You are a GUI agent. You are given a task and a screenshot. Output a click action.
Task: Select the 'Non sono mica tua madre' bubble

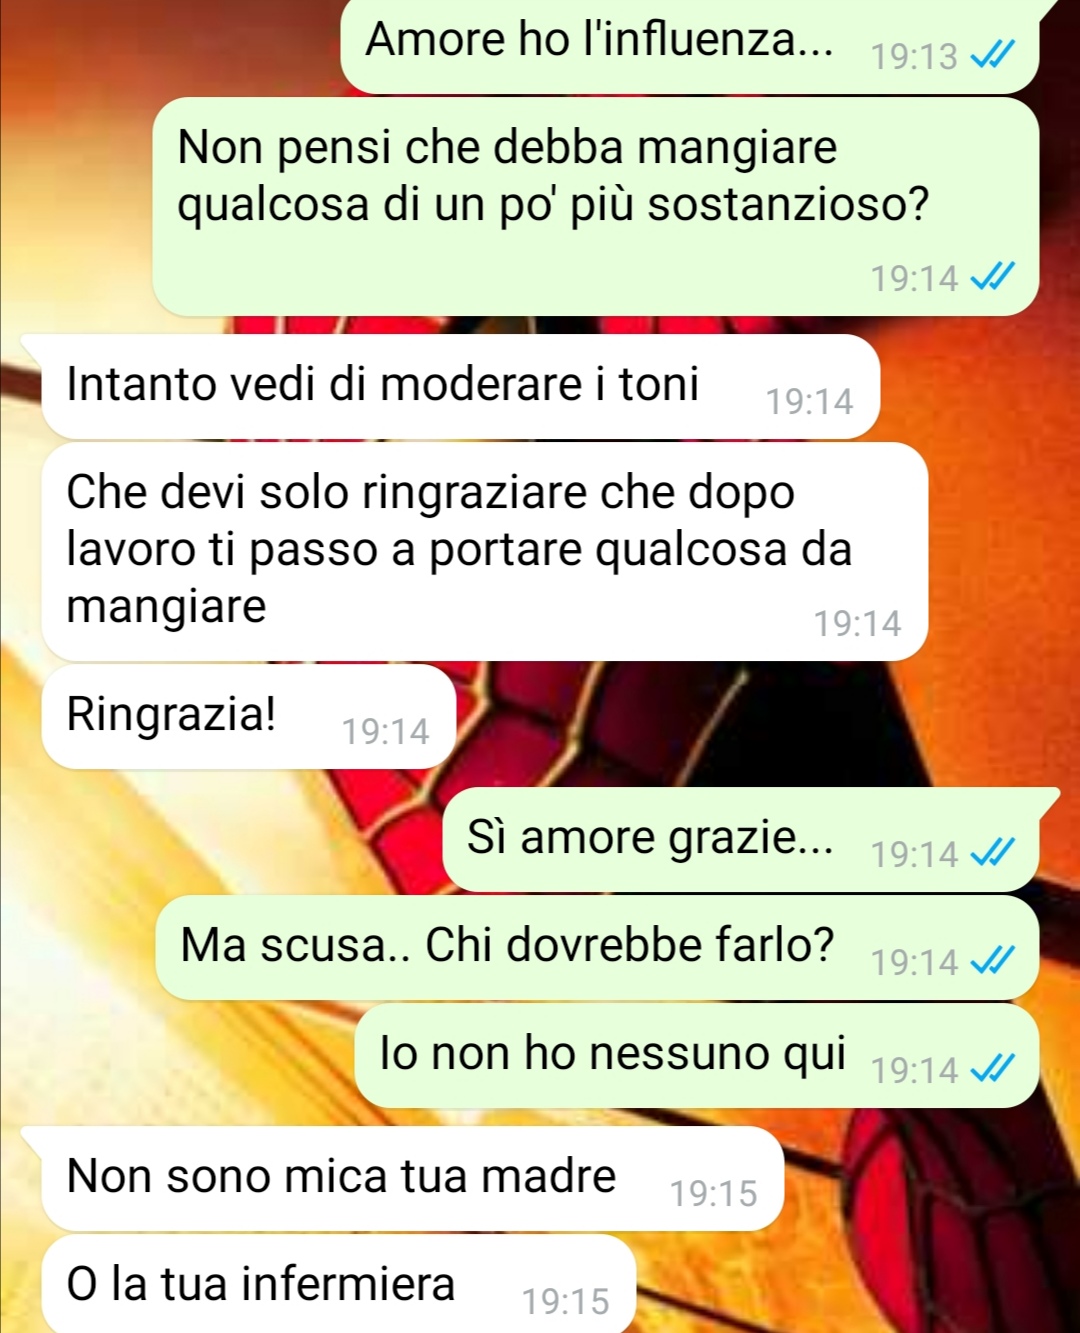[412, 1179]
